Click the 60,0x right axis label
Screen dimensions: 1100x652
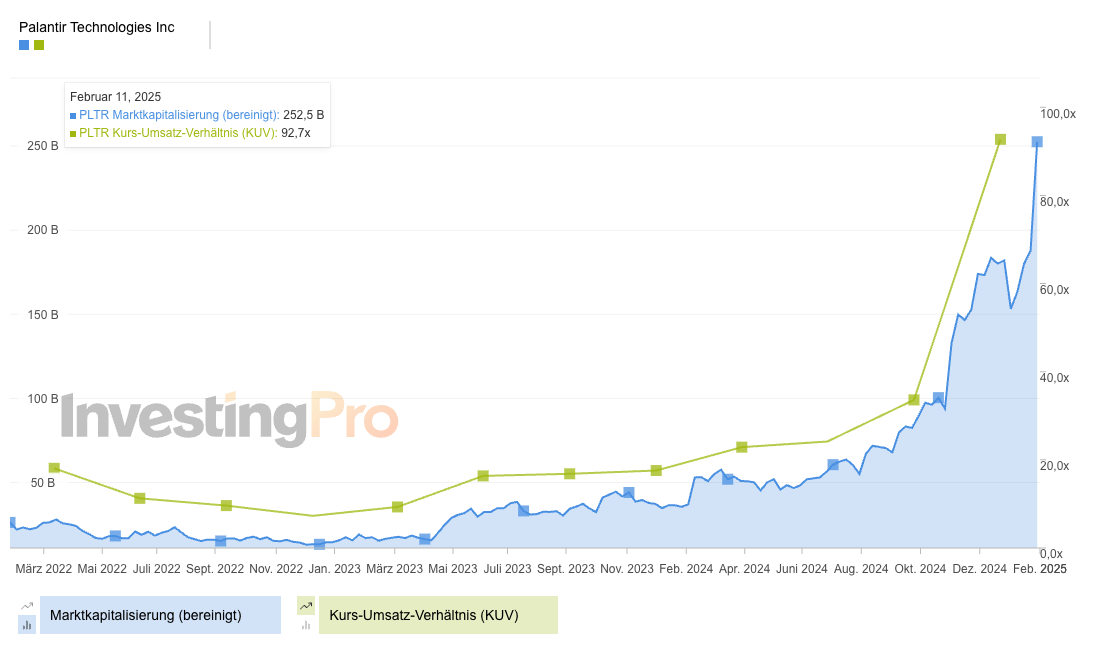point(1054,290)
